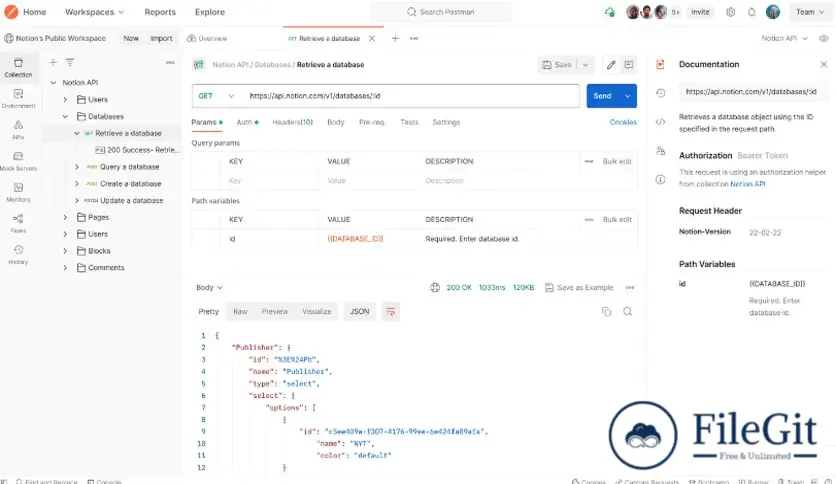This screenshot has width=836, height=484.
Task: Click the environment quick look eye icon
Action: (824, 38)
